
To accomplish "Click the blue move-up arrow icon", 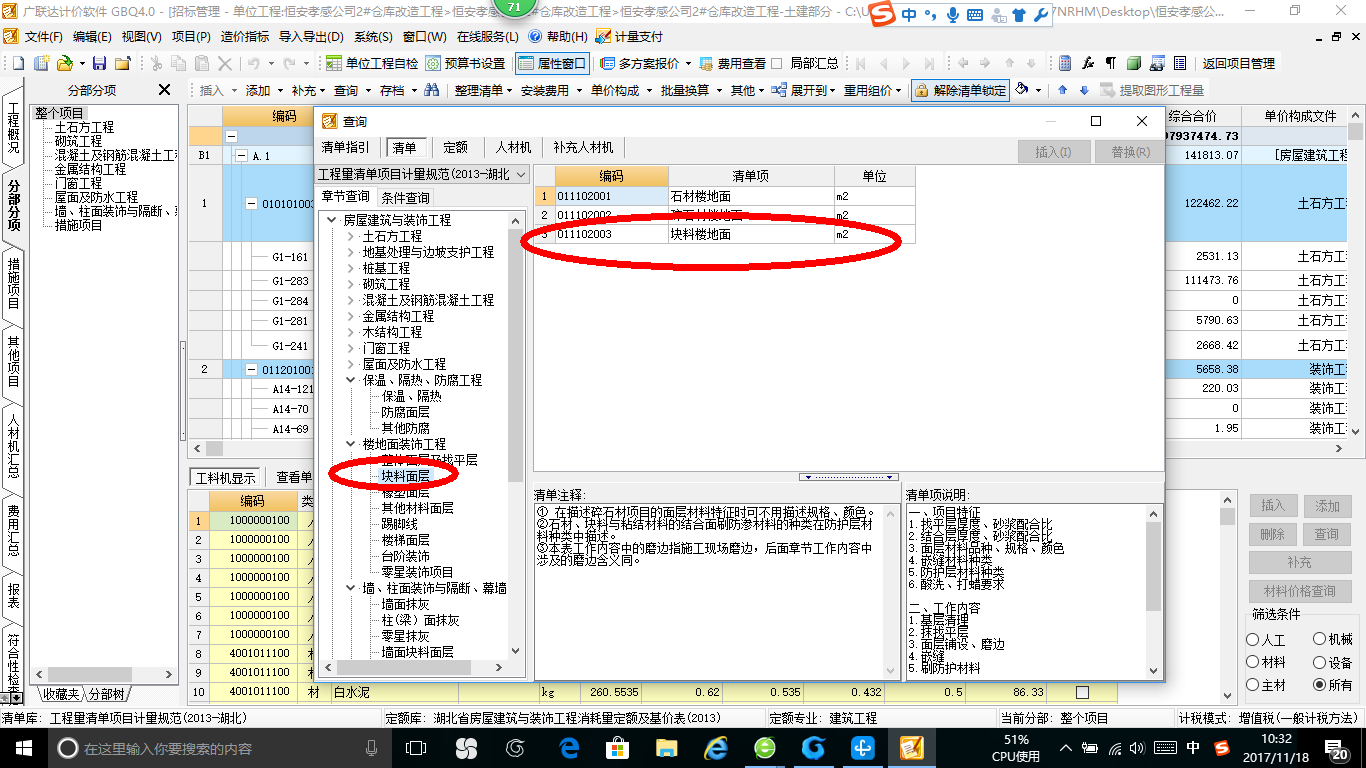I will click(1062, 90).
